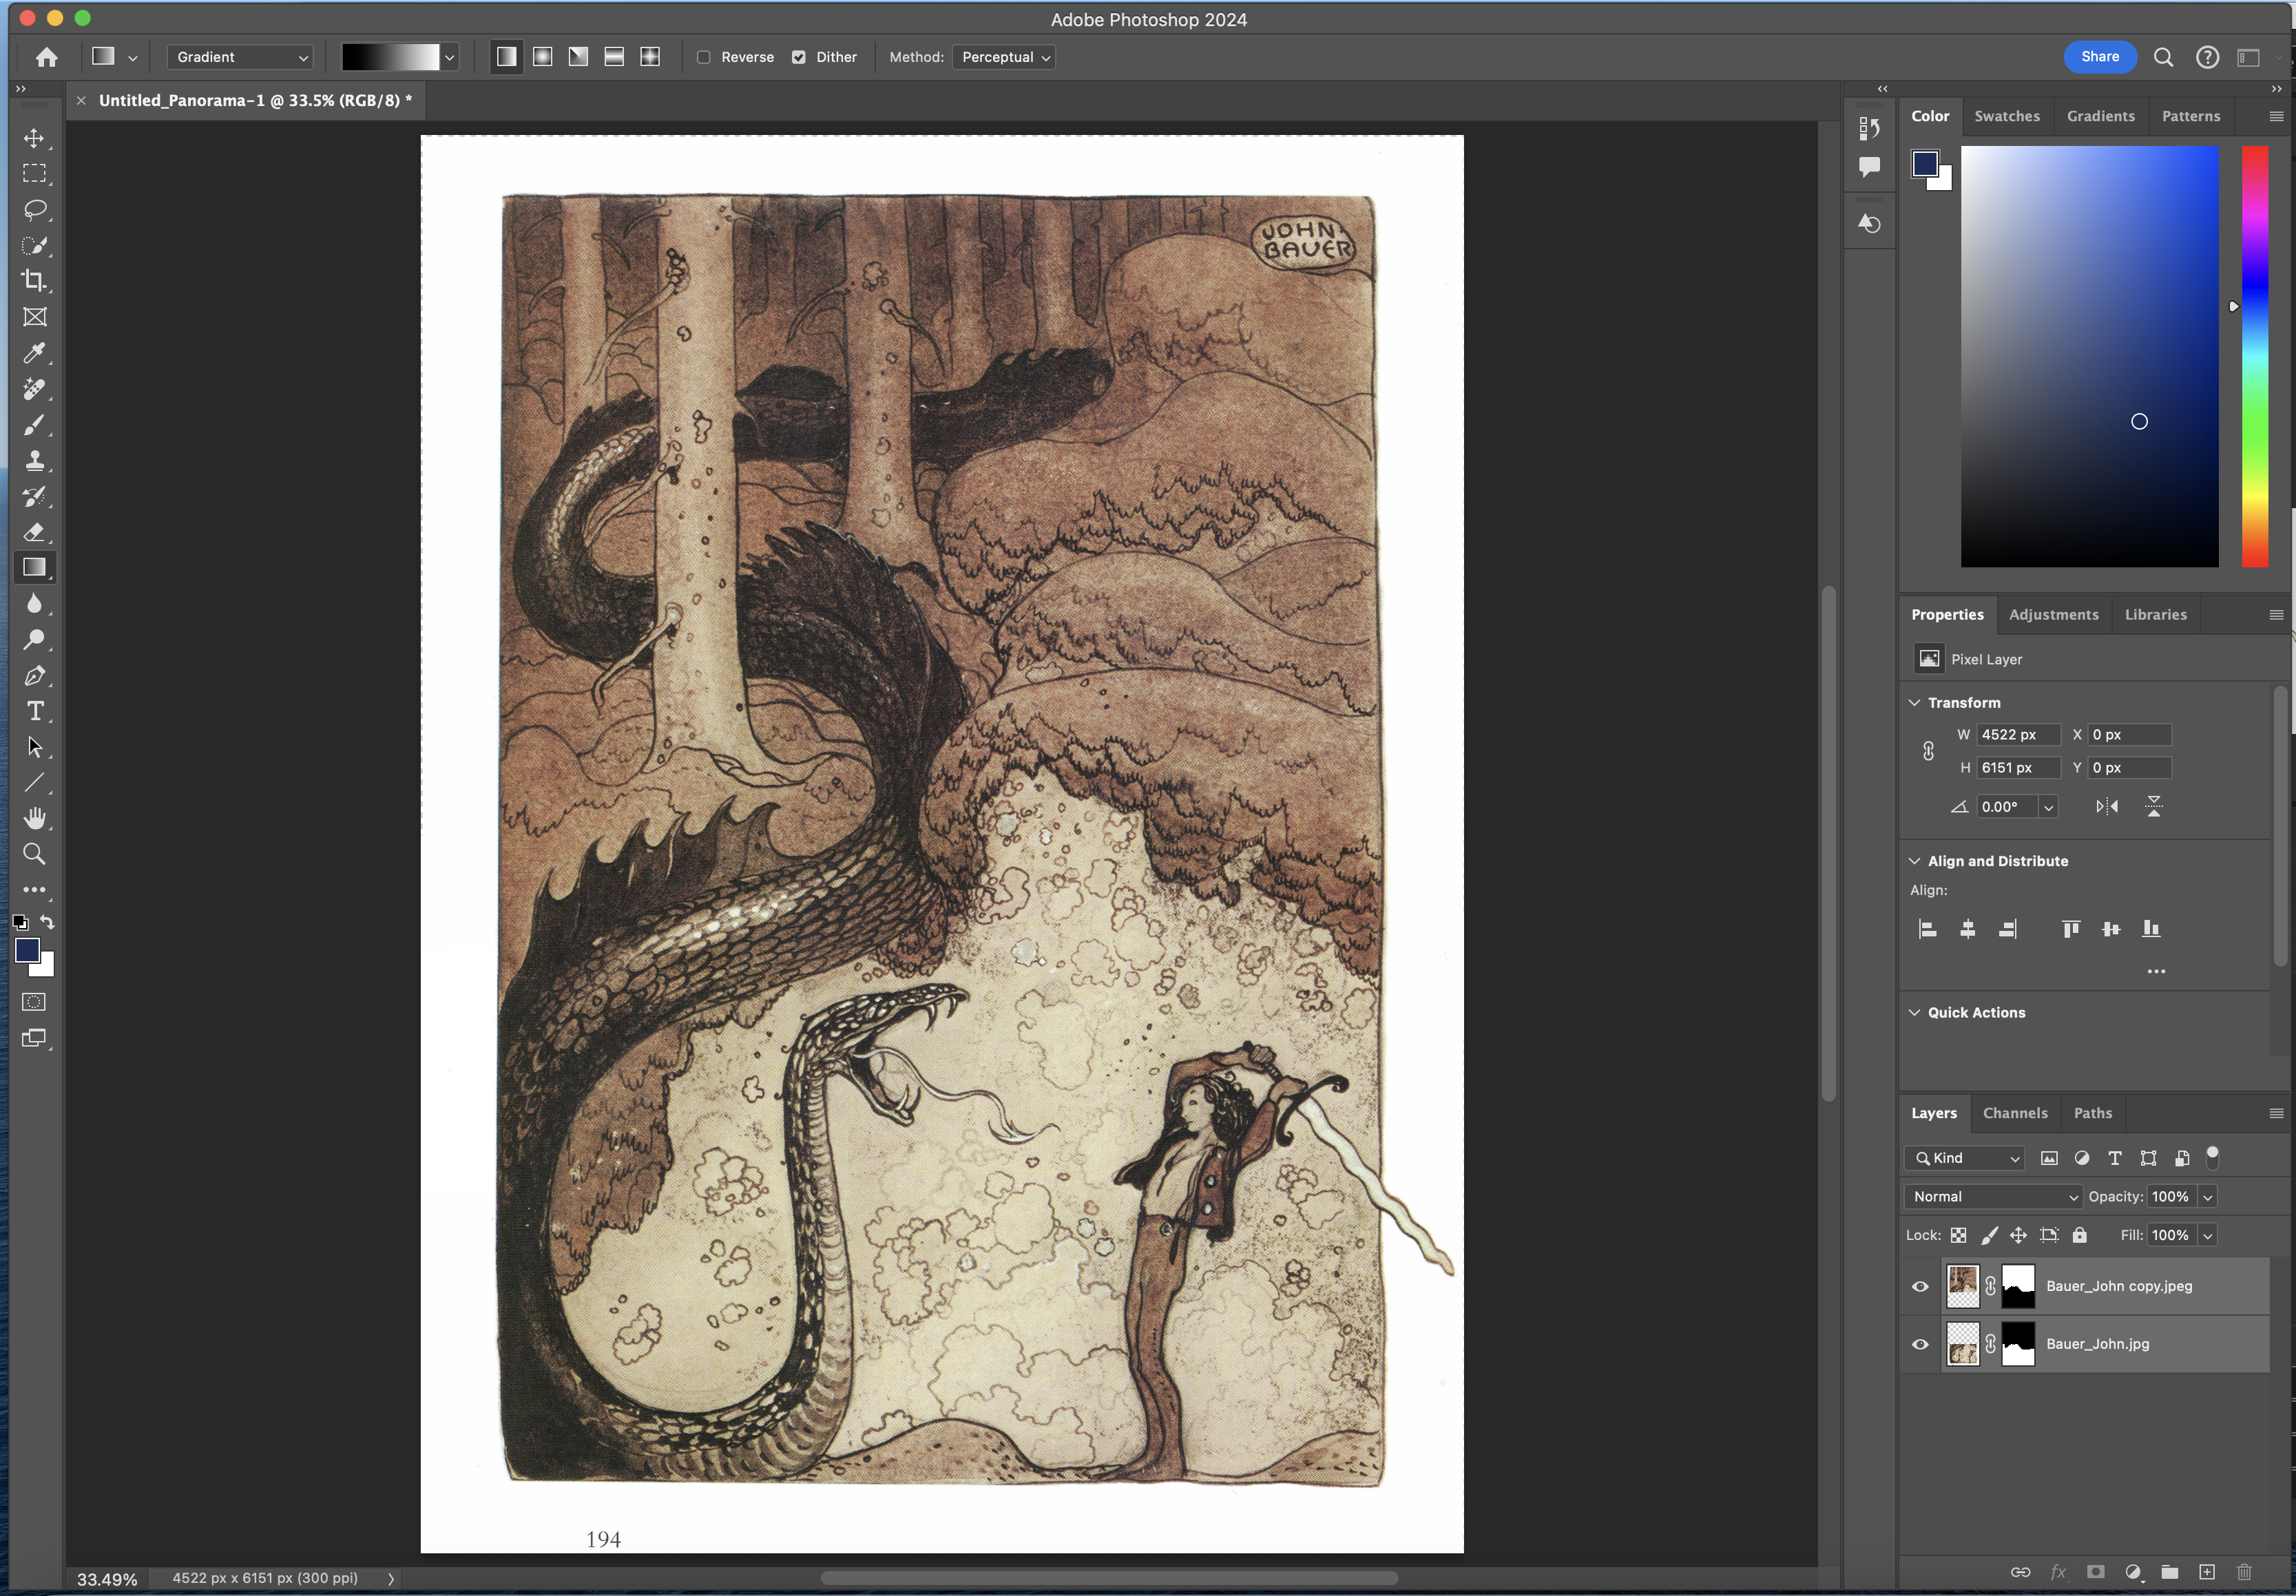Screen dimensions: 2296x1596
Task: Toggle Lock all for the layer
Action: pyautogui.click(x=2080, y=1236)
